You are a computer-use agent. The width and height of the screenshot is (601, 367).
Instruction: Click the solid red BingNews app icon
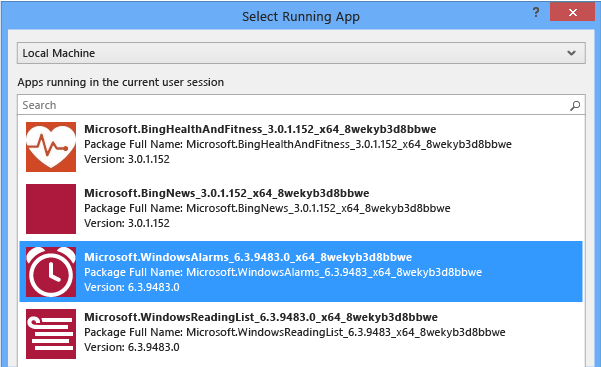pyautogui.click(x=51, y=209)
